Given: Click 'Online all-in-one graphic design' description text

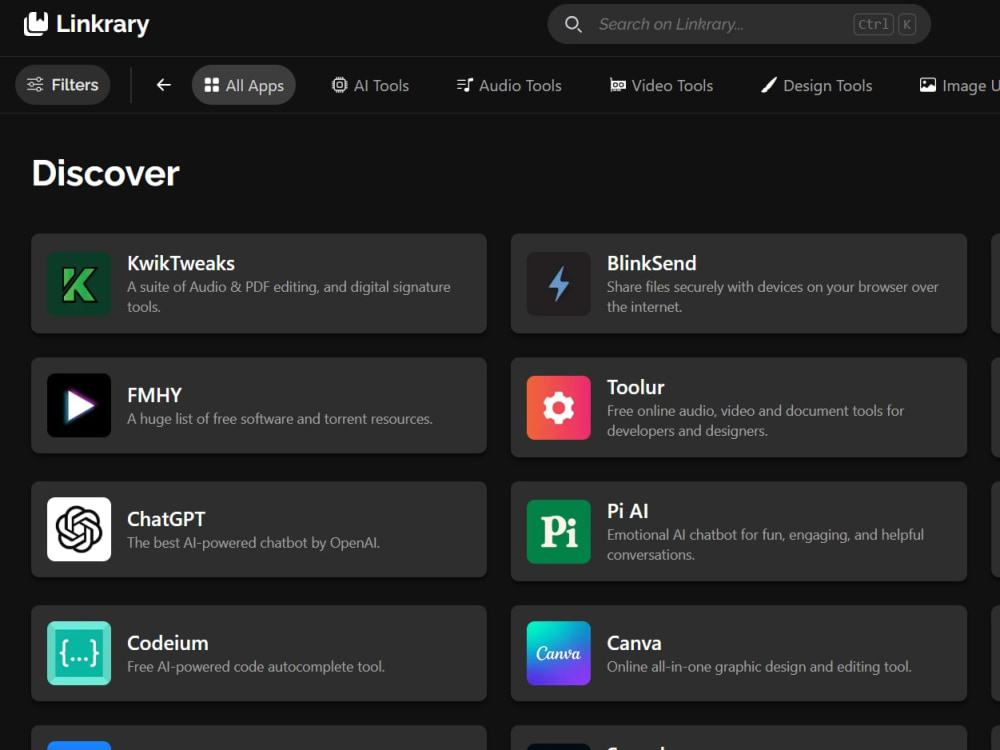Looking at the screenshot, I should pyautogui.click(x=759, y=666).
